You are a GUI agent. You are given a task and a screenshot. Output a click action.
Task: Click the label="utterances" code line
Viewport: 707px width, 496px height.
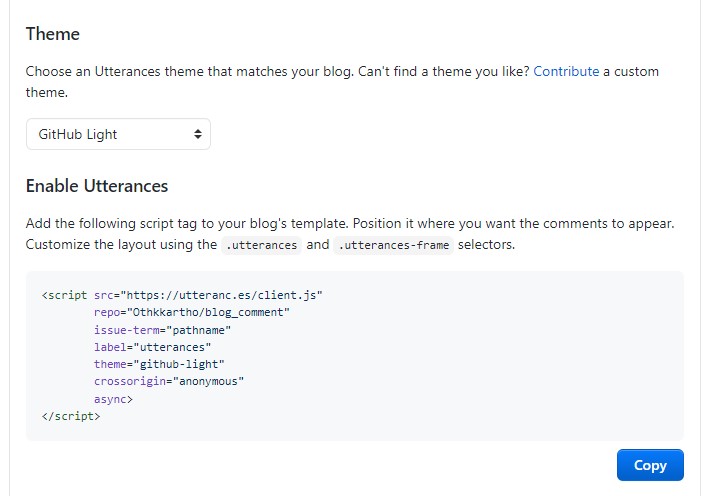(x=152, y=347)
